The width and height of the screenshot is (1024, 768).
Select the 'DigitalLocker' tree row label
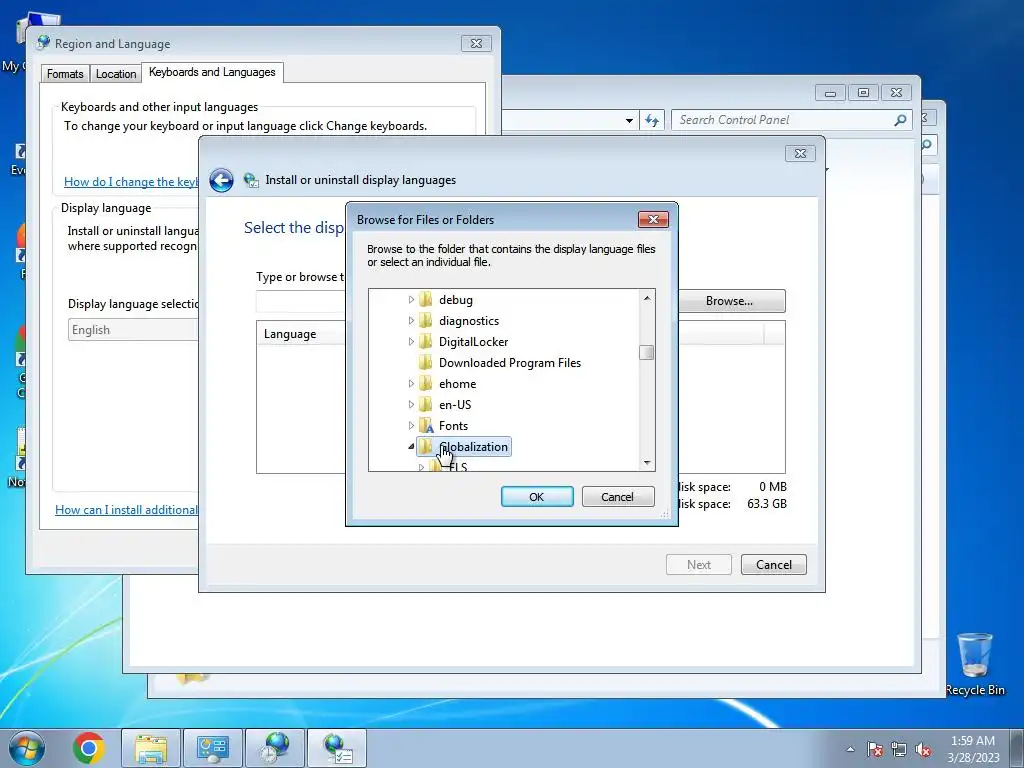[473, 342]
